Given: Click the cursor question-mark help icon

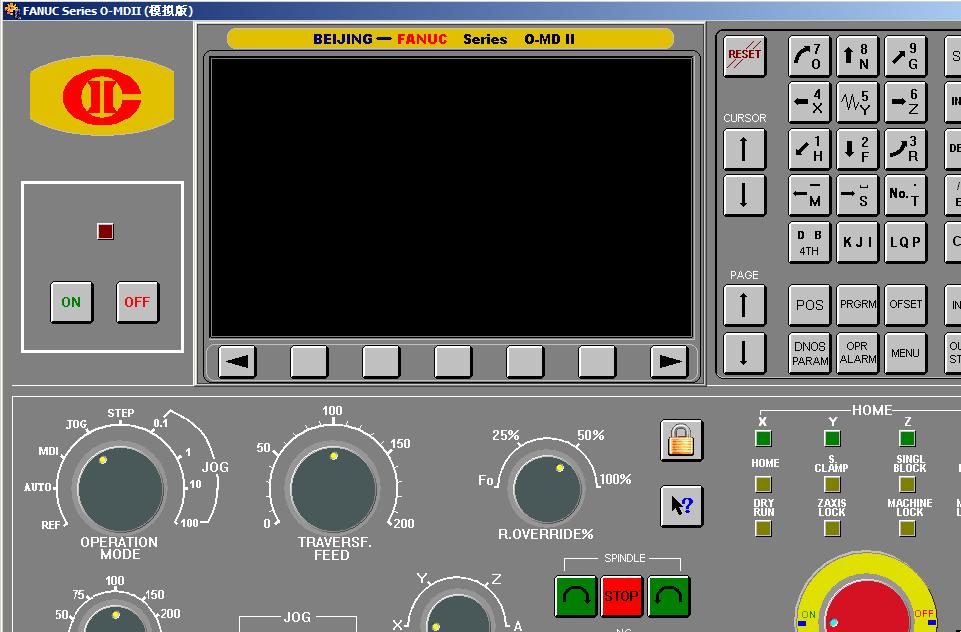Looking at the screenshot, I should tap(682, 506).
